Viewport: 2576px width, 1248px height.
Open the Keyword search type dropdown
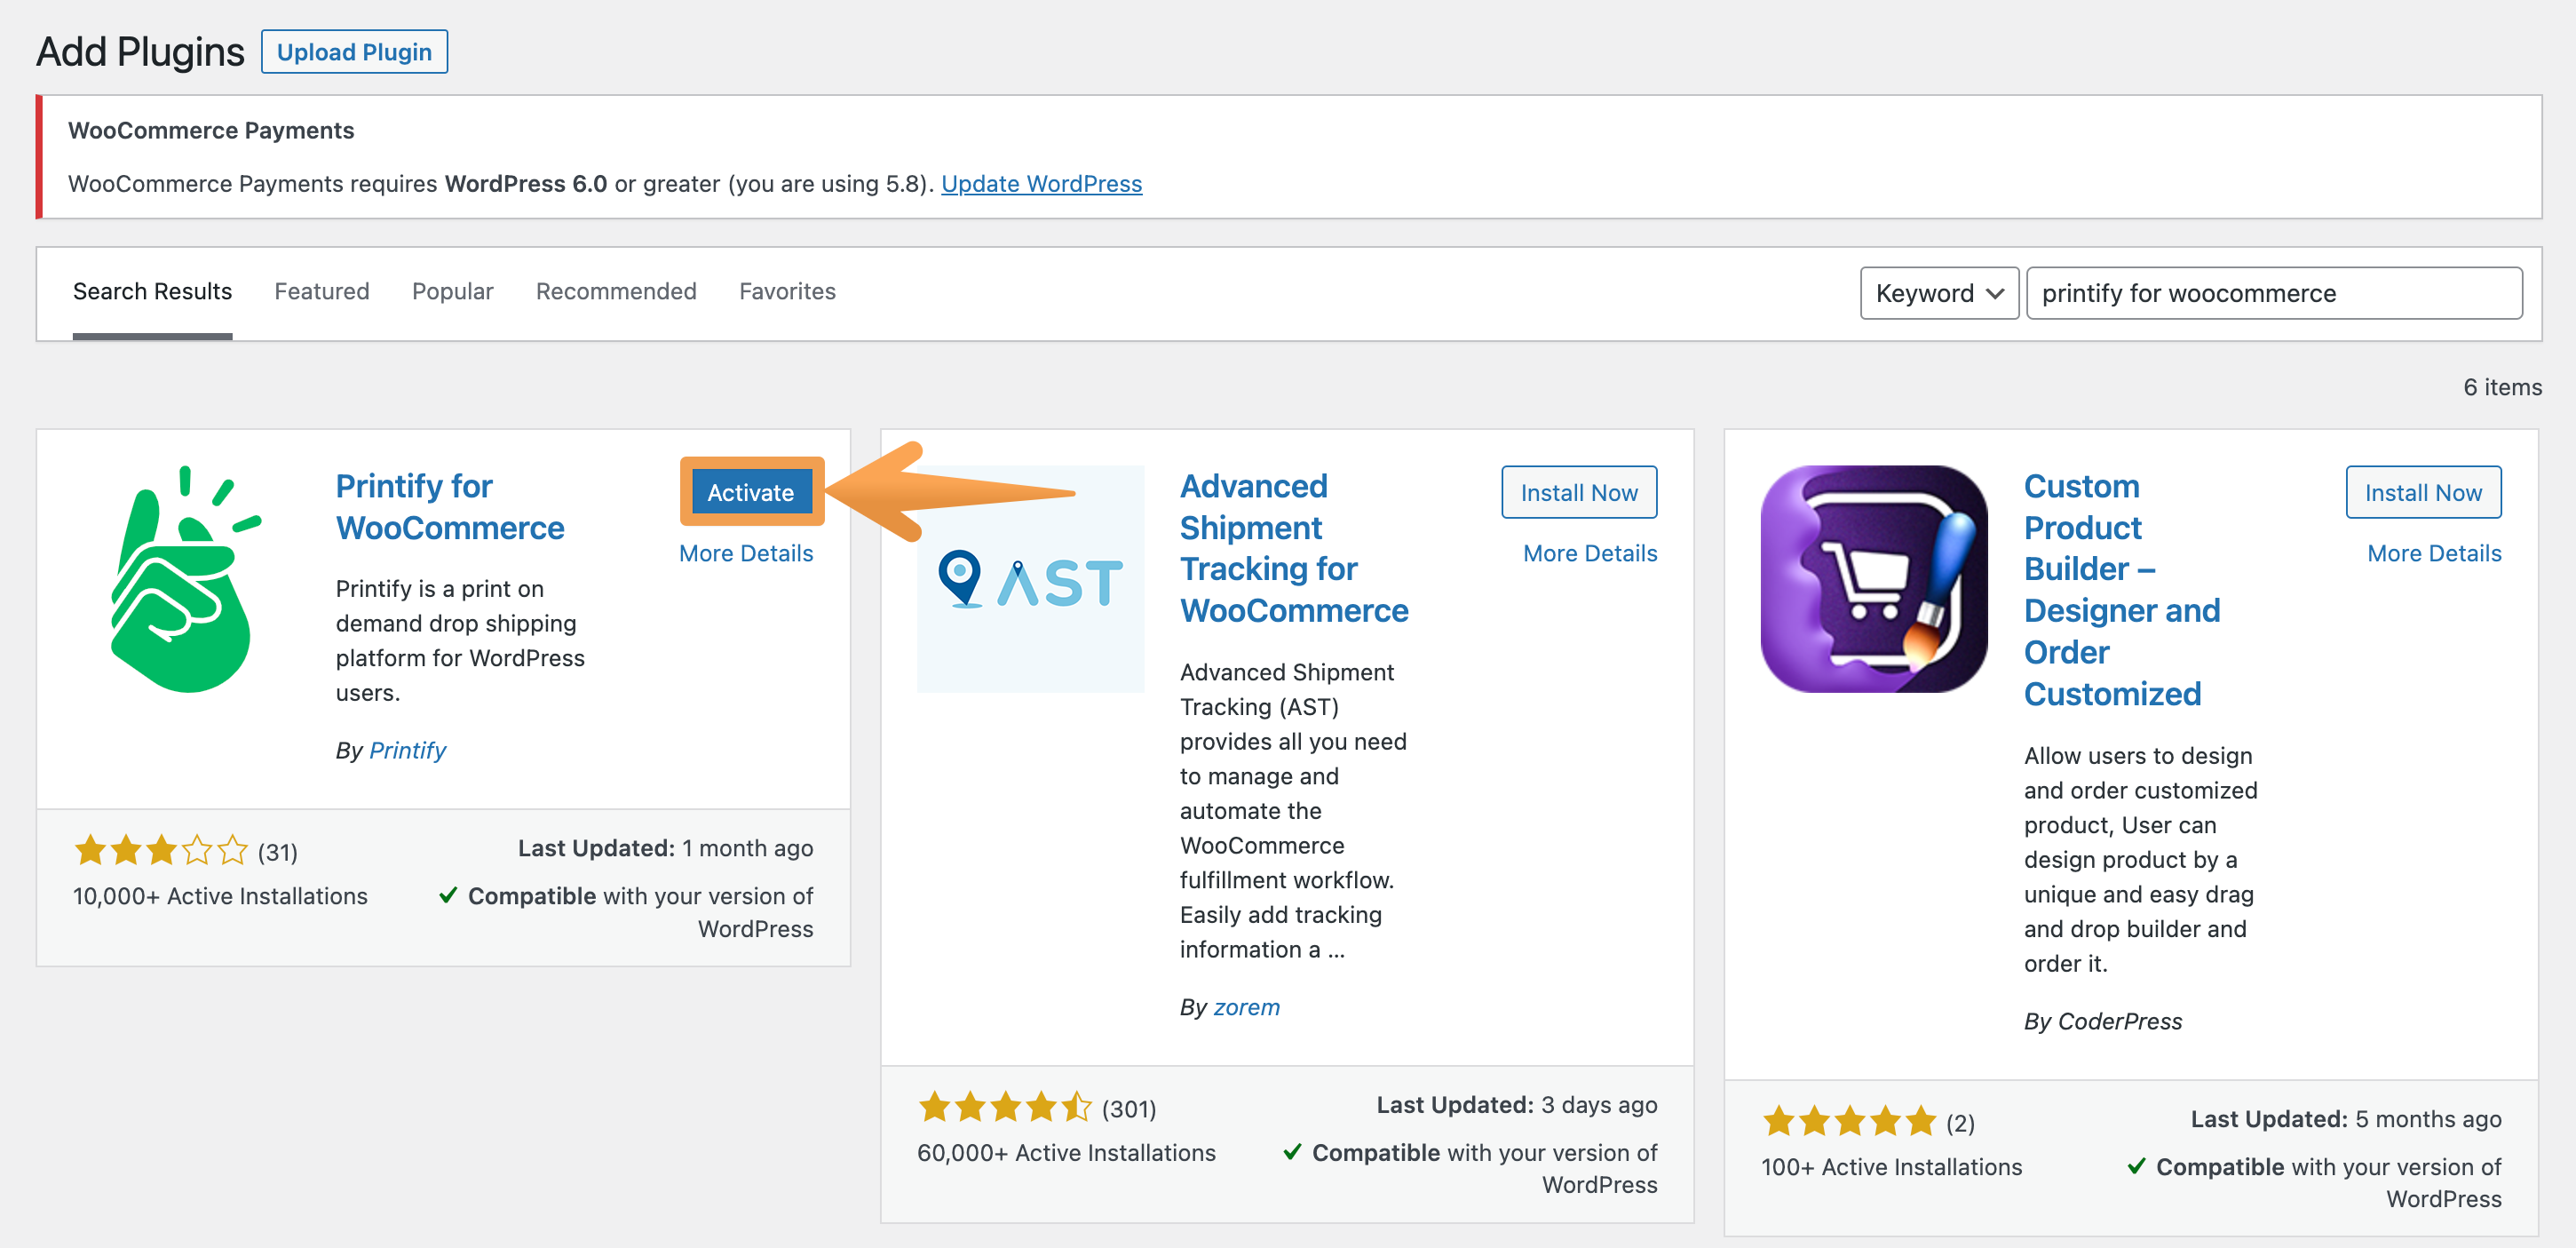[x=1939, y=293]
